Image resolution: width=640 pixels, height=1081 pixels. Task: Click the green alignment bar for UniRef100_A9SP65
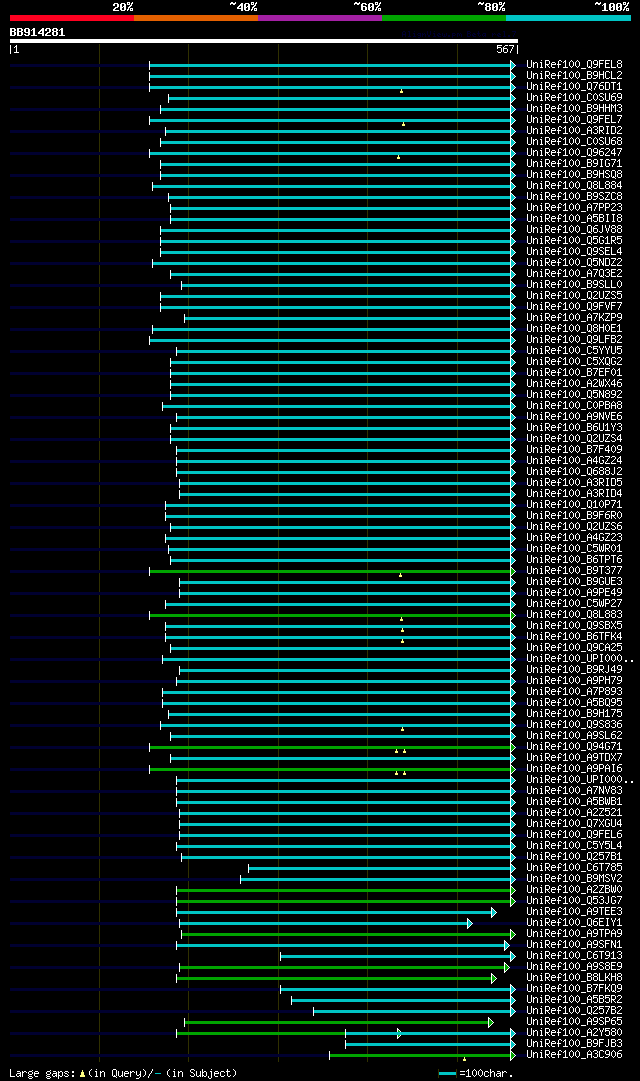point(337,1023)
